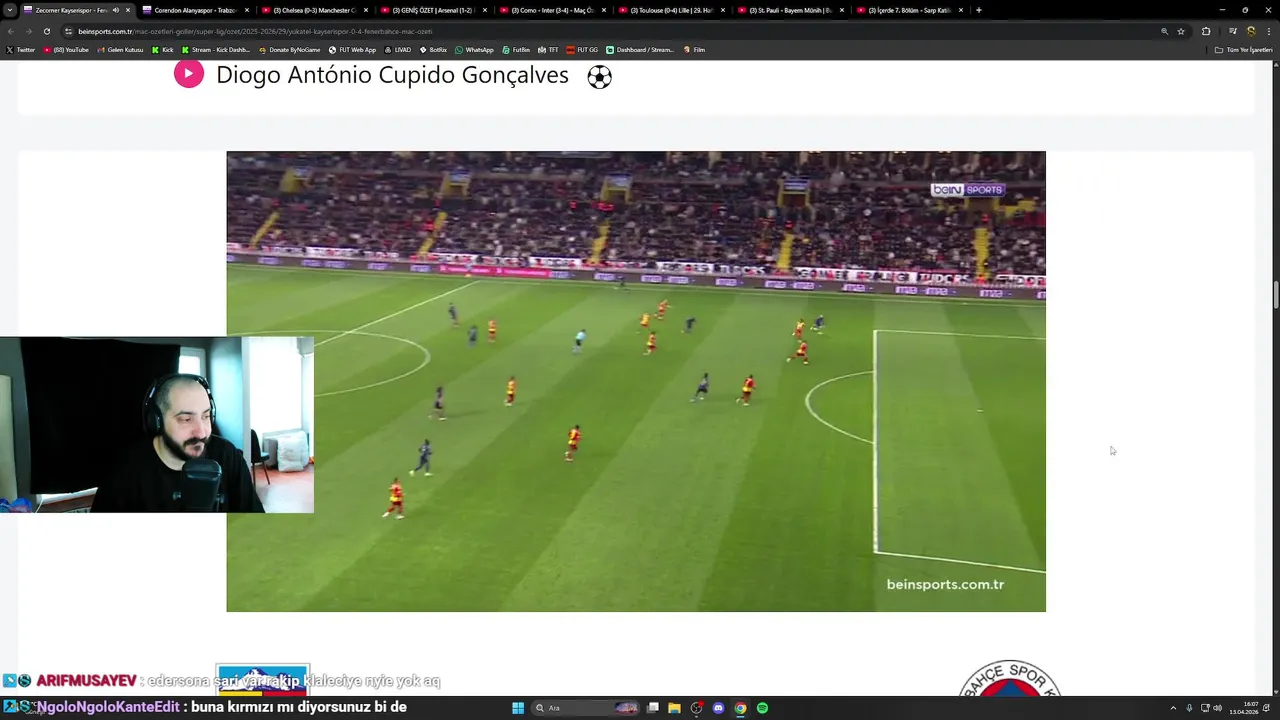
Task: Open the Kick bookmark
Action: (163, 50)
